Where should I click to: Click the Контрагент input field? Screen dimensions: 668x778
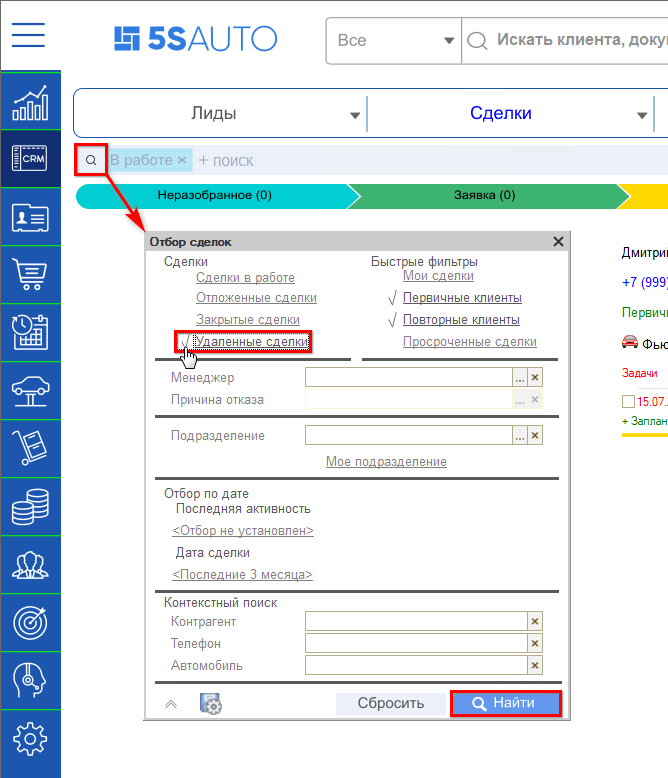point(415,621)
